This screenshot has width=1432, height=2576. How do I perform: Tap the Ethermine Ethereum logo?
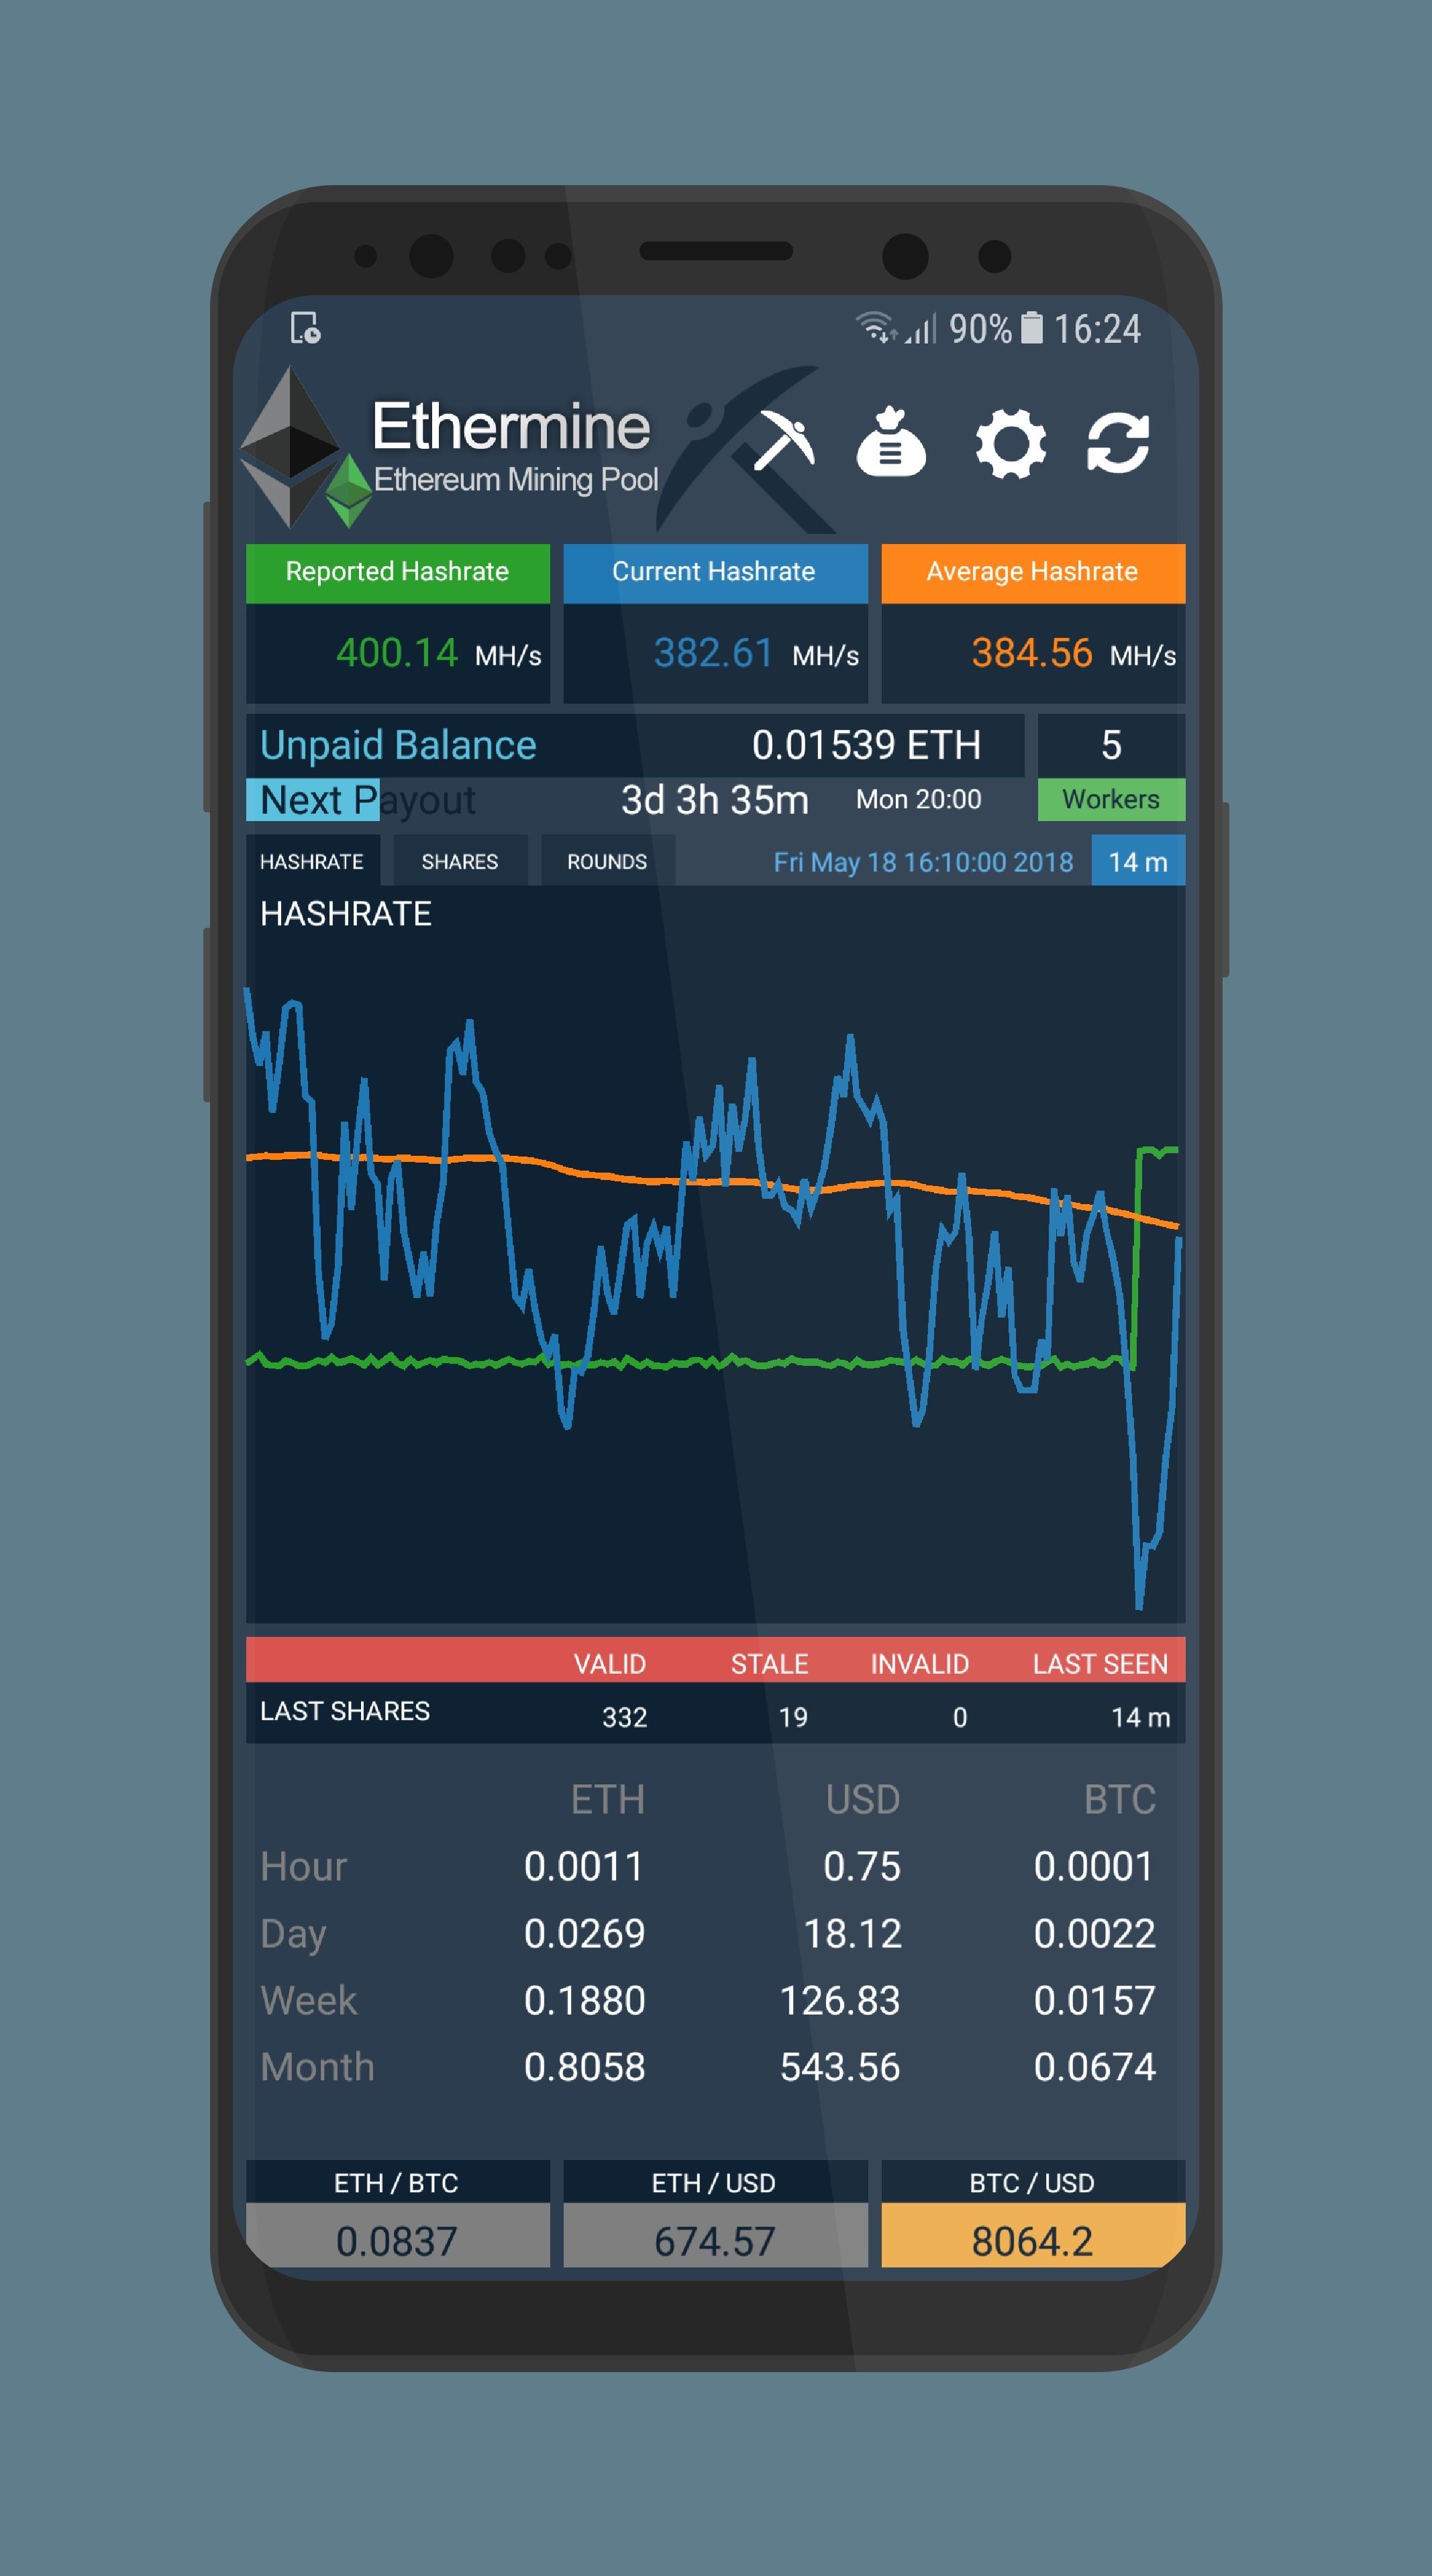(x=305, y=447)
